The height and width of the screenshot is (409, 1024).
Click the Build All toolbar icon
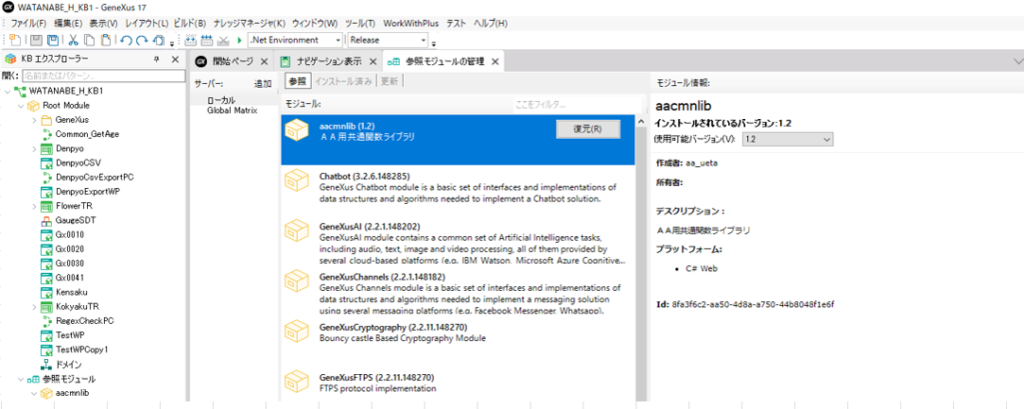[191, 40]
